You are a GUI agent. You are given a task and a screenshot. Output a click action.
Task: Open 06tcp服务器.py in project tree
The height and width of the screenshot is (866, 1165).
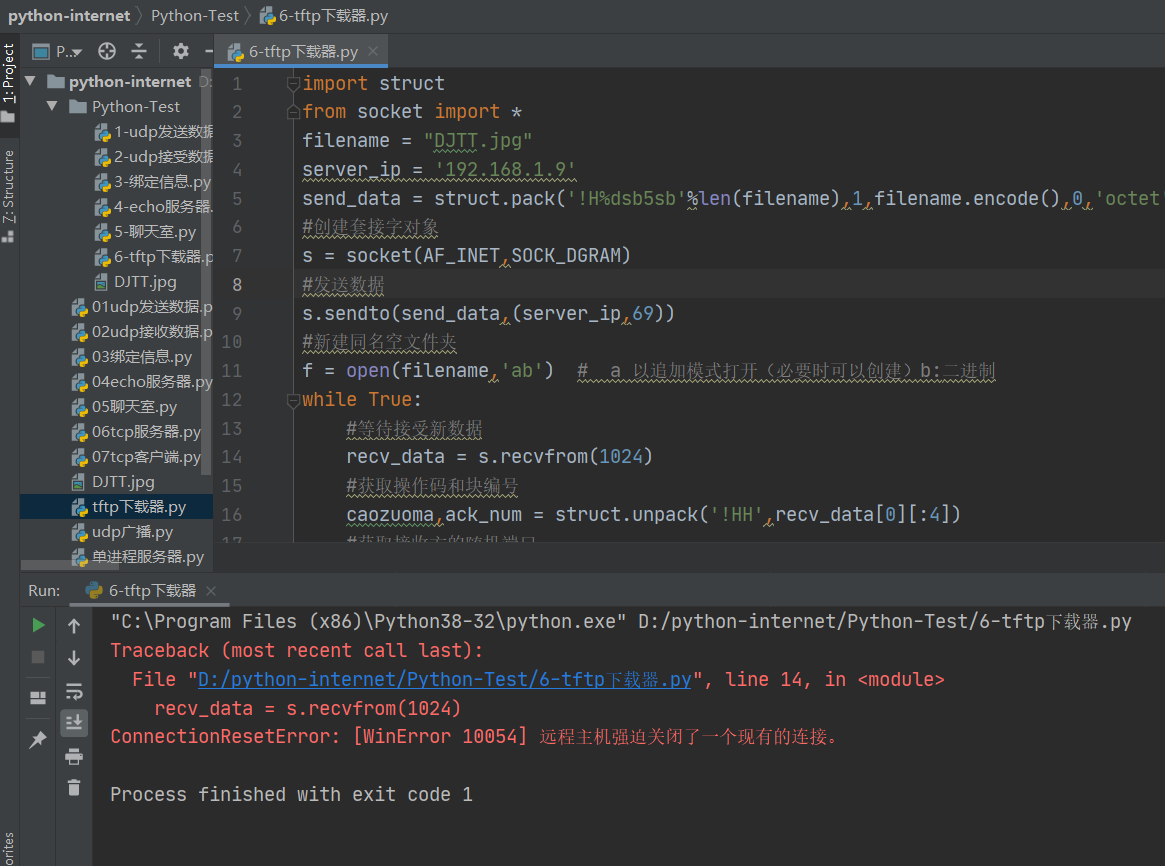(x=136, y=432)
